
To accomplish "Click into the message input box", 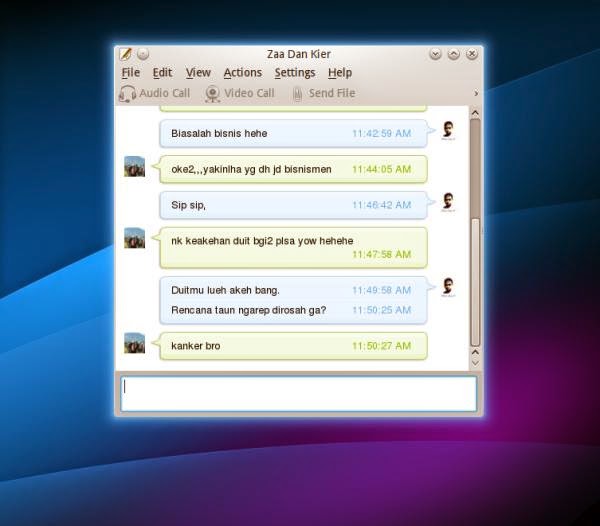I will click(298, 394).
